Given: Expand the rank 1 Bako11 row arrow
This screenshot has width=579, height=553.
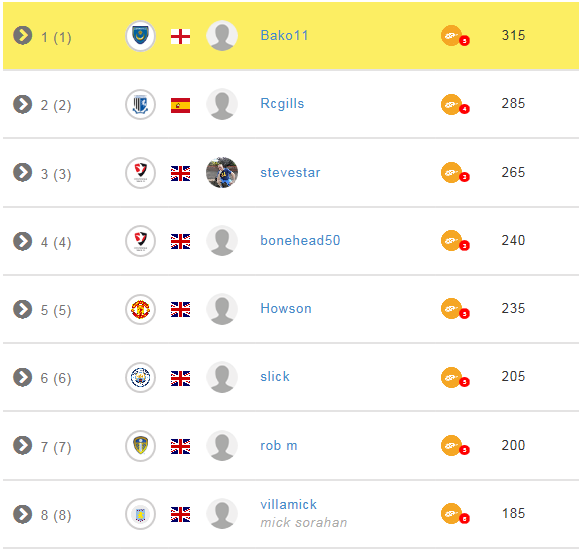Looking at the screenshot, I should click(23, 35).
